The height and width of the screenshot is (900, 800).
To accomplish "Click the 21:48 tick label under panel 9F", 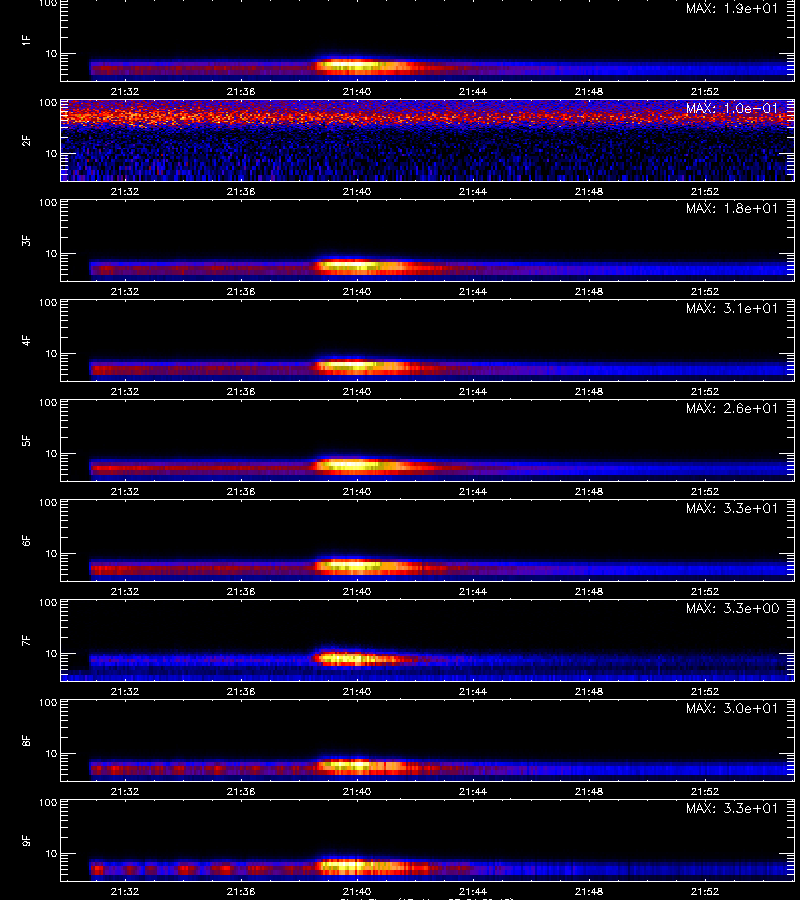I will point(589,891).
